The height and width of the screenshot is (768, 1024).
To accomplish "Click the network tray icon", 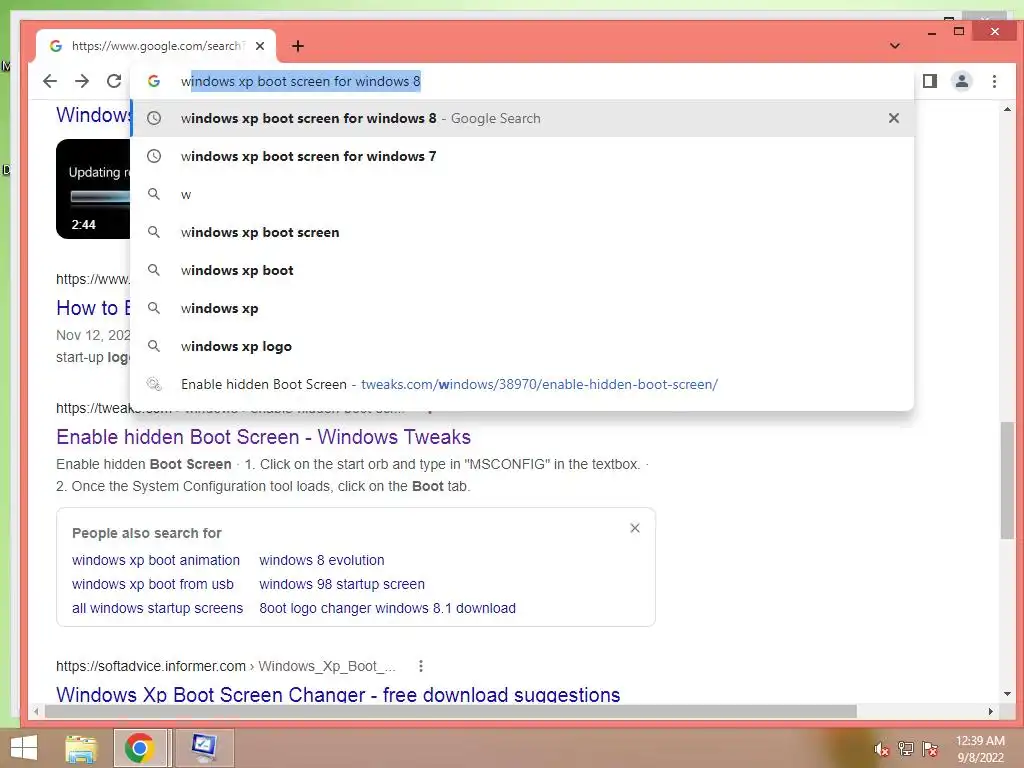I will pyautogui.click(x=906, y=749).
